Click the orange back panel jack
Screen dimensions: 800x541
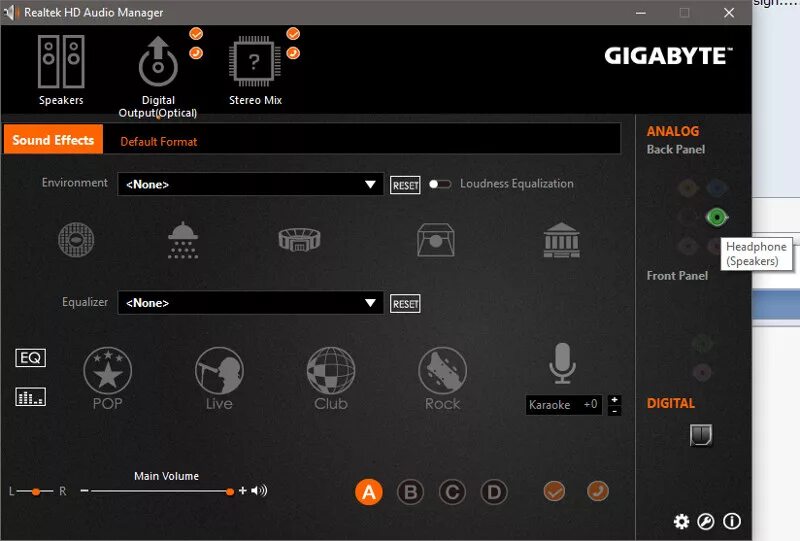point(687,188)
